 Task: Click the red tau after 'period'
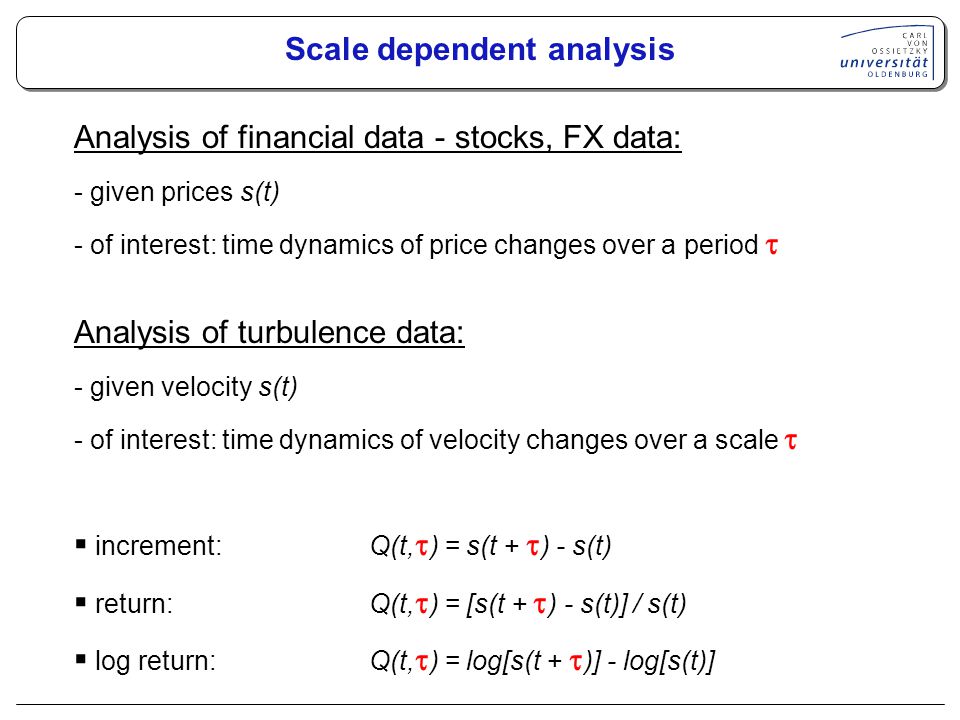click(771, 246)
